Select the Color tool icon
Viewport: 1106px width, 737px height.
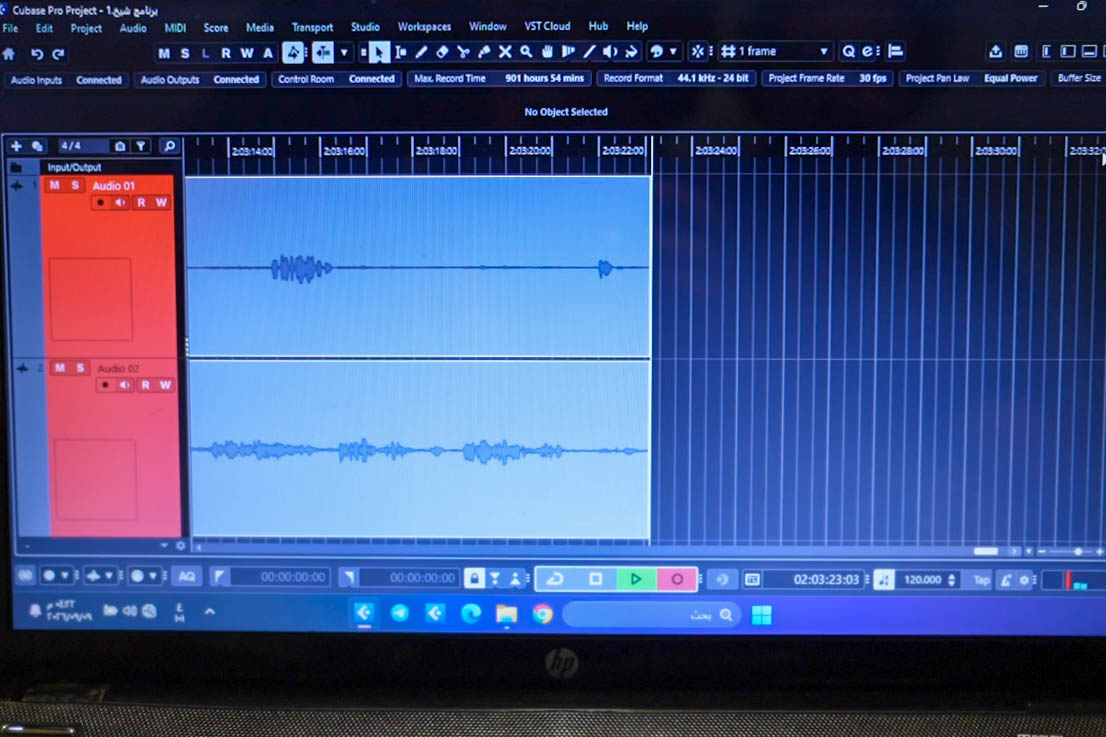(x=657, y=52)
